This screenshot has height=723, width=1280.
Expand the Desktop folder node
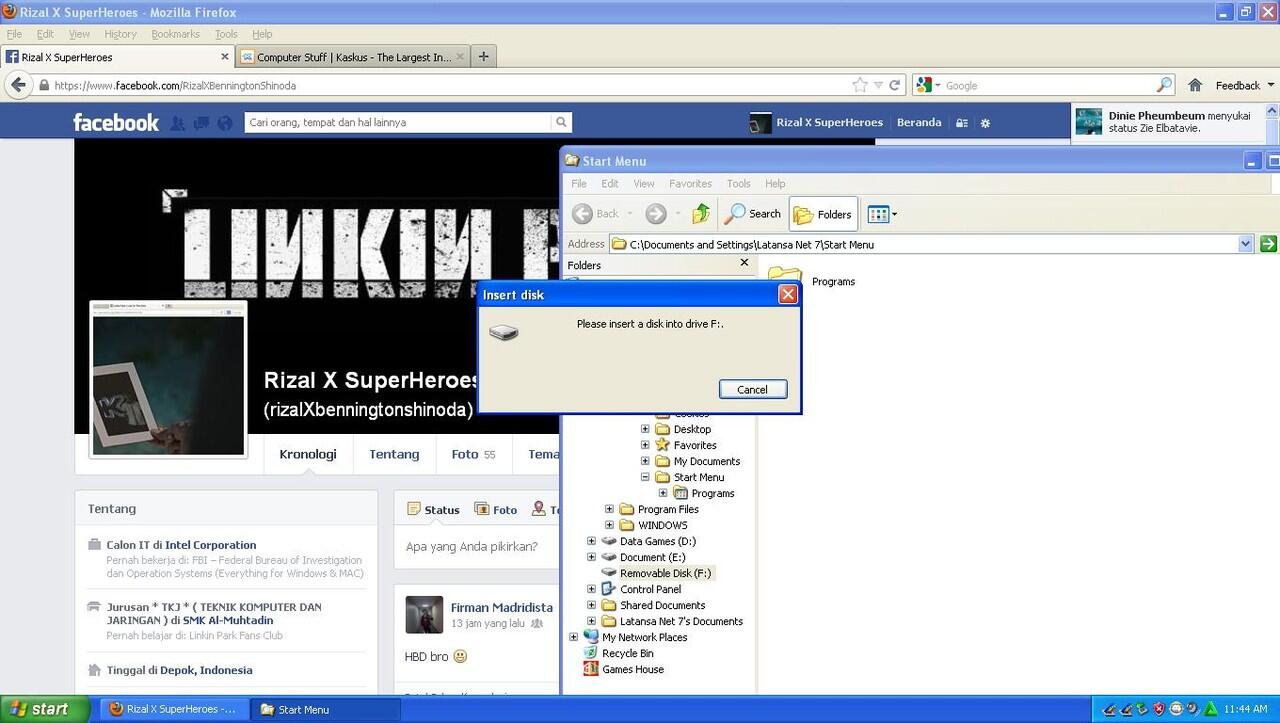point(645,429)
